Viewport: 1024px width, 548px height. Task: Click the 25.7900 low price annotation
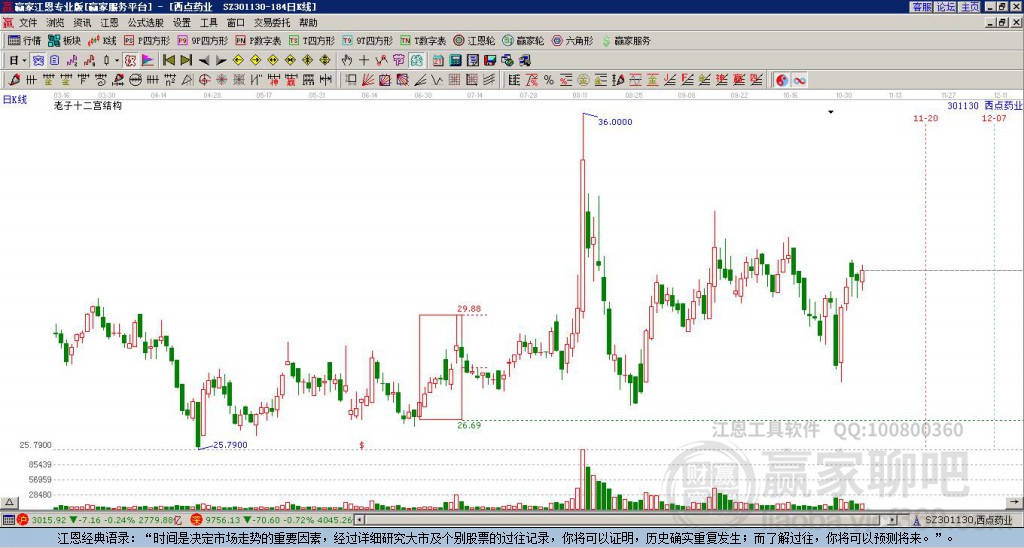click(231, 445)
